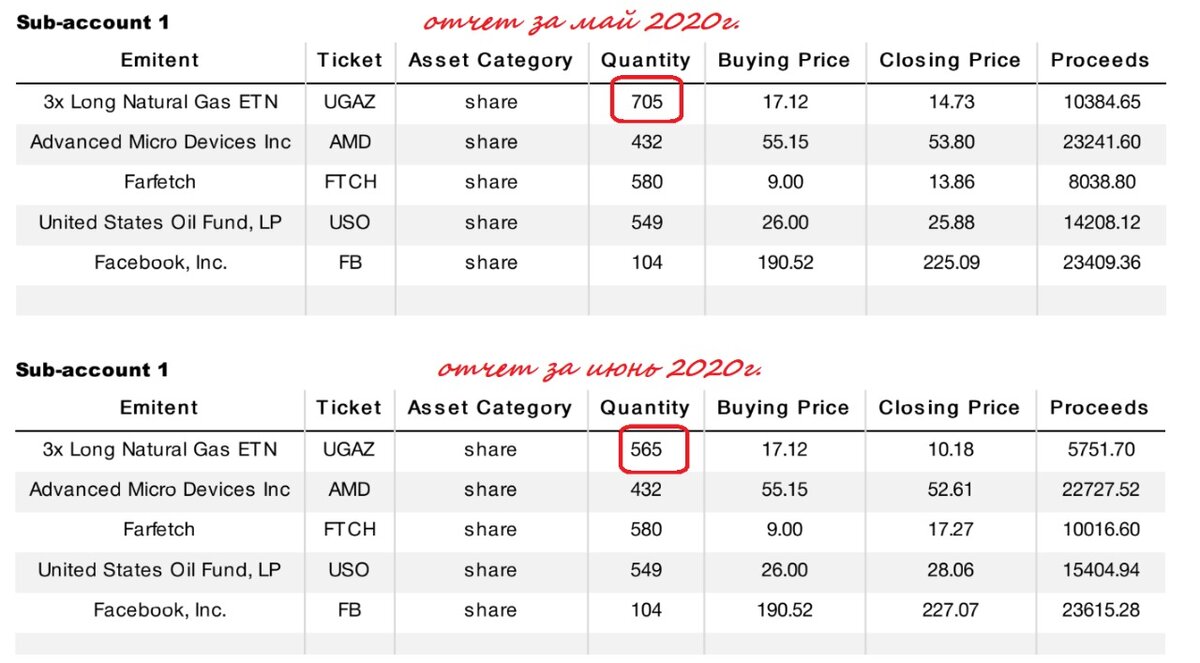The image size is (1200, 663).
Task: Click the circled quantity 705 in May report
Action: pyautogui.click(x=647, y=101)
